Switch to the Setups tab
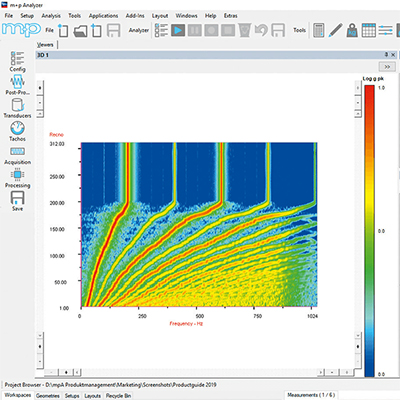This screenshot has width=400, height=400. (72, 396)
